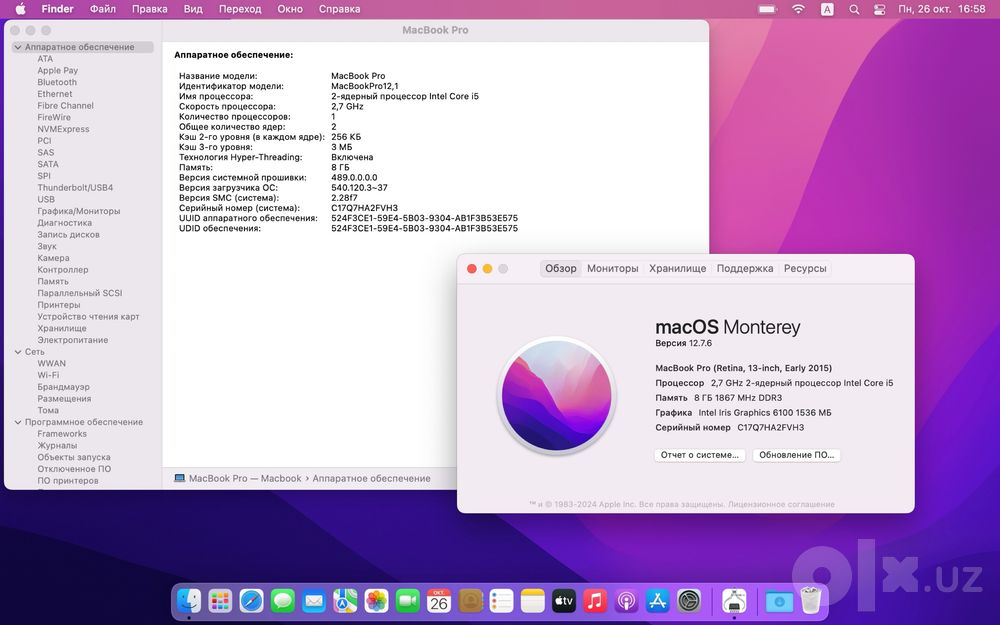Open the Переход menu

[240, 9]
